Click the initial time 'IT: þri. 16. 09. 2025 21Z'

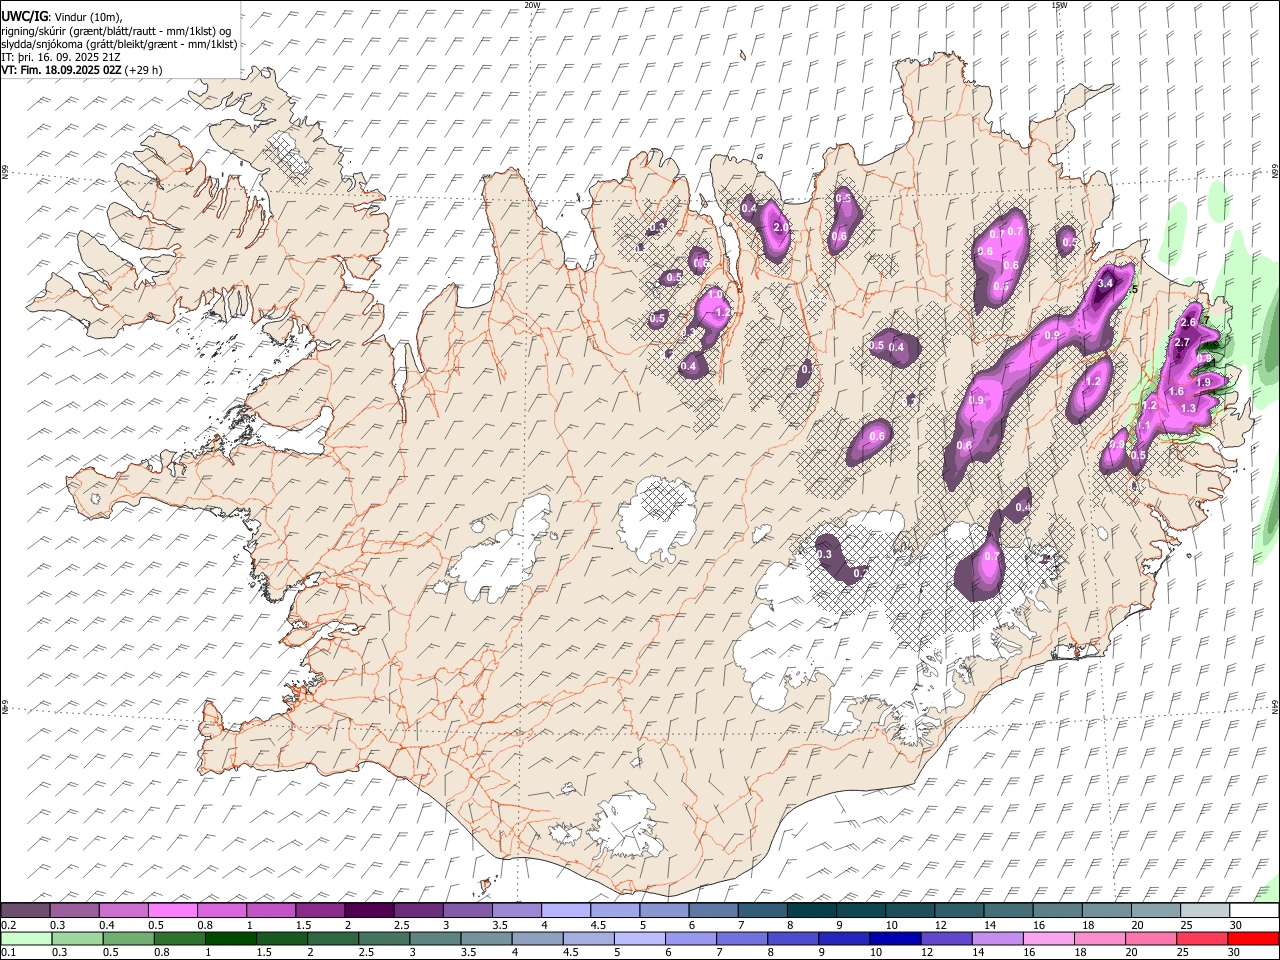pyautogui.click(x=59, y=57)
